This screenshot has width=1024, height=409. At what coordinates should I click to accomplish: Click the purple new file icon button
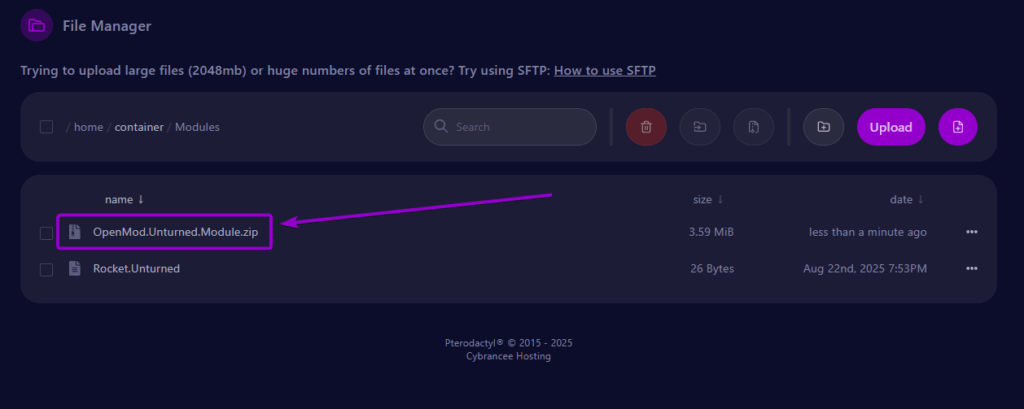(x=957, y=127)
